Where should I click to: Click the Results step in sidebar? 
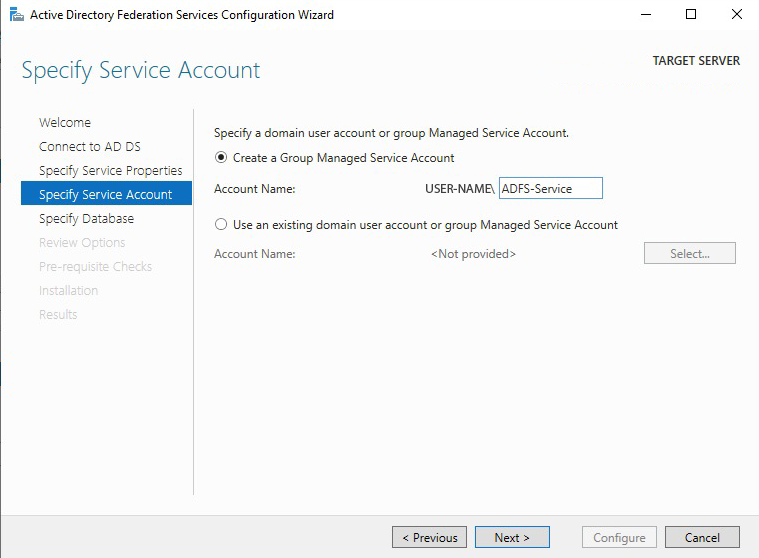pos(58,315)
